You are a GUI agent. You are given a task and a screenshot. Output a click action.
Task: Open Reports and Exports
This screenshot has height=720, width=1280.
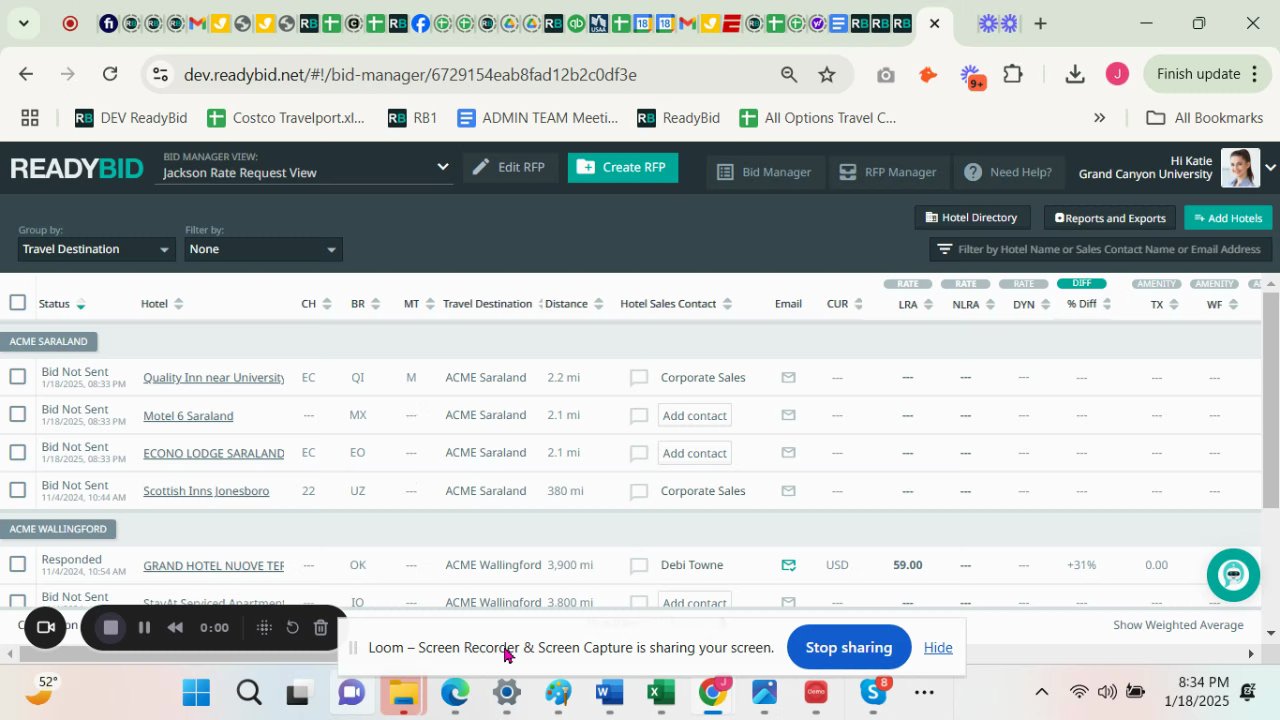[x=1110, y=217]
